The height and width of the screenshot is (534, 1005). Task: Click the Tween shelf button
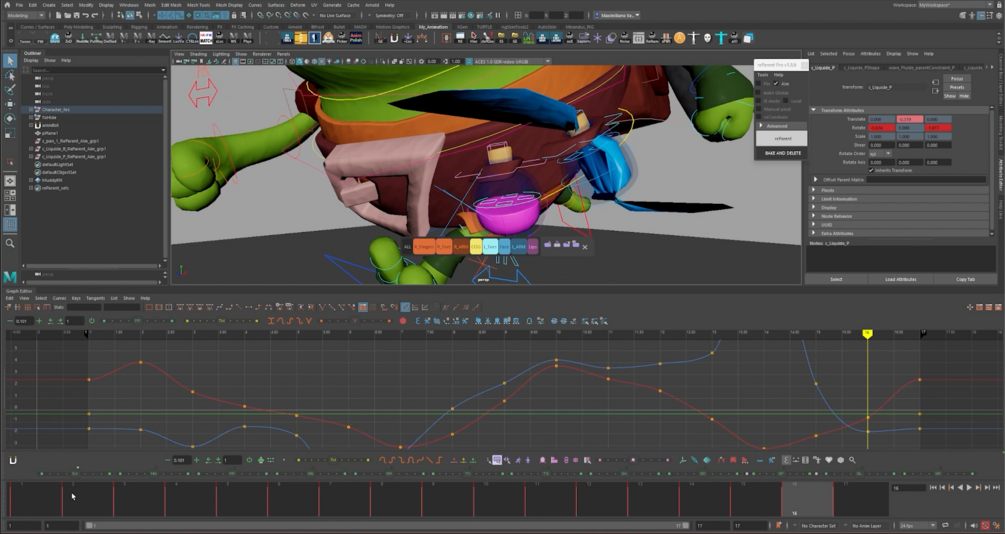coord(26,38)
